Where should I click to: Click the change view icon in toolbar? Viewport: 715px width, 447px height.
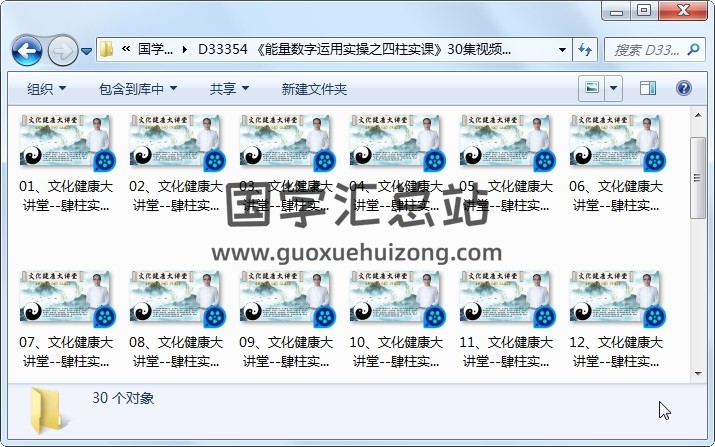[x=592, y=89]
